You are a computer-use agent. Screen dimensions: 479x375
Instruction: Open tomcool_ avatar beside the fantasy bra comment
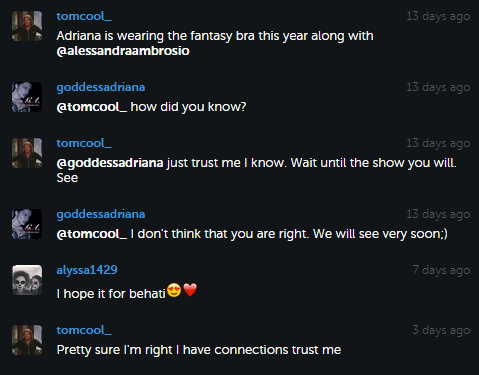tap(27, 26)
